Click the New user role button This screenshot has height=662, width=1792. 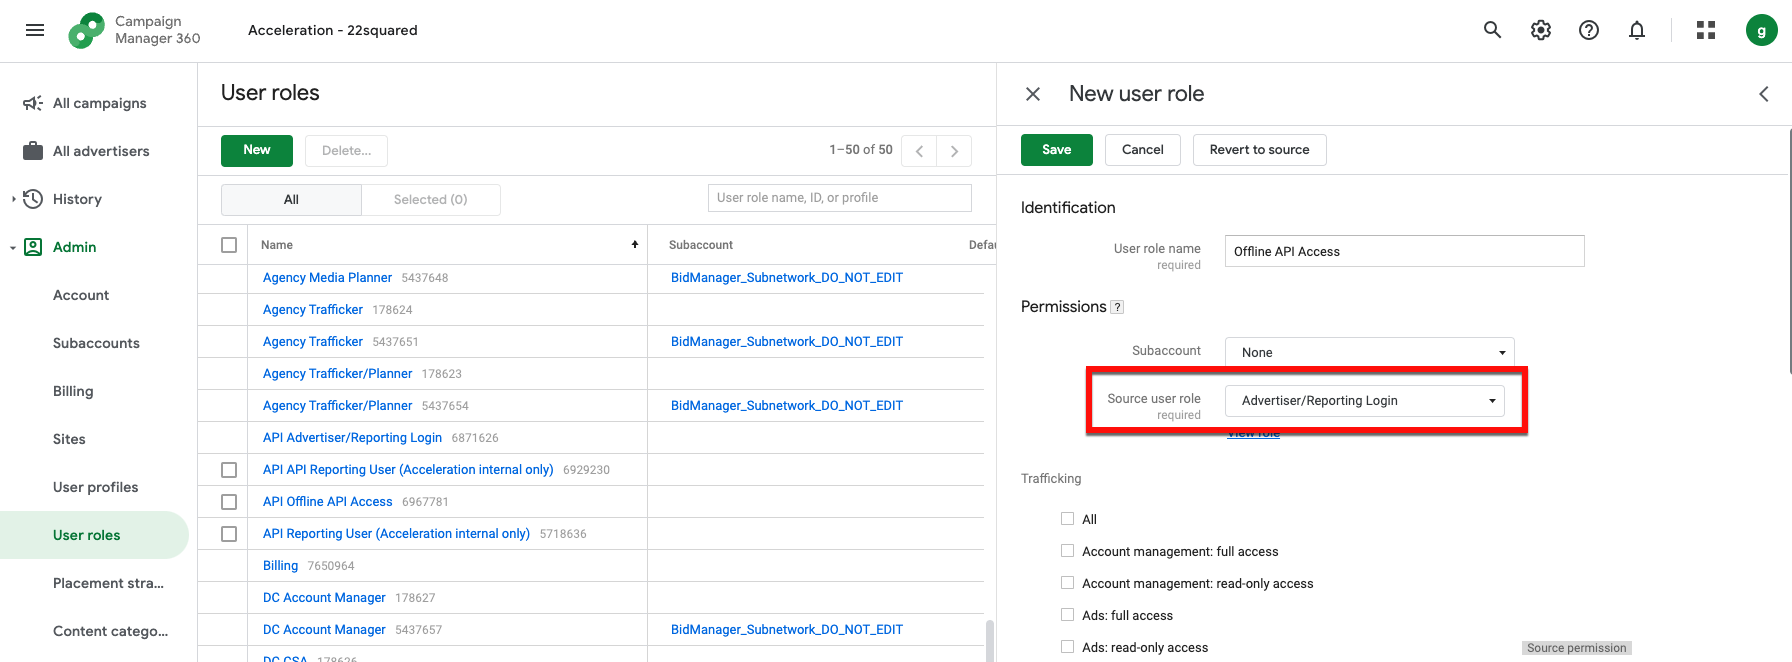click(257, 150)
